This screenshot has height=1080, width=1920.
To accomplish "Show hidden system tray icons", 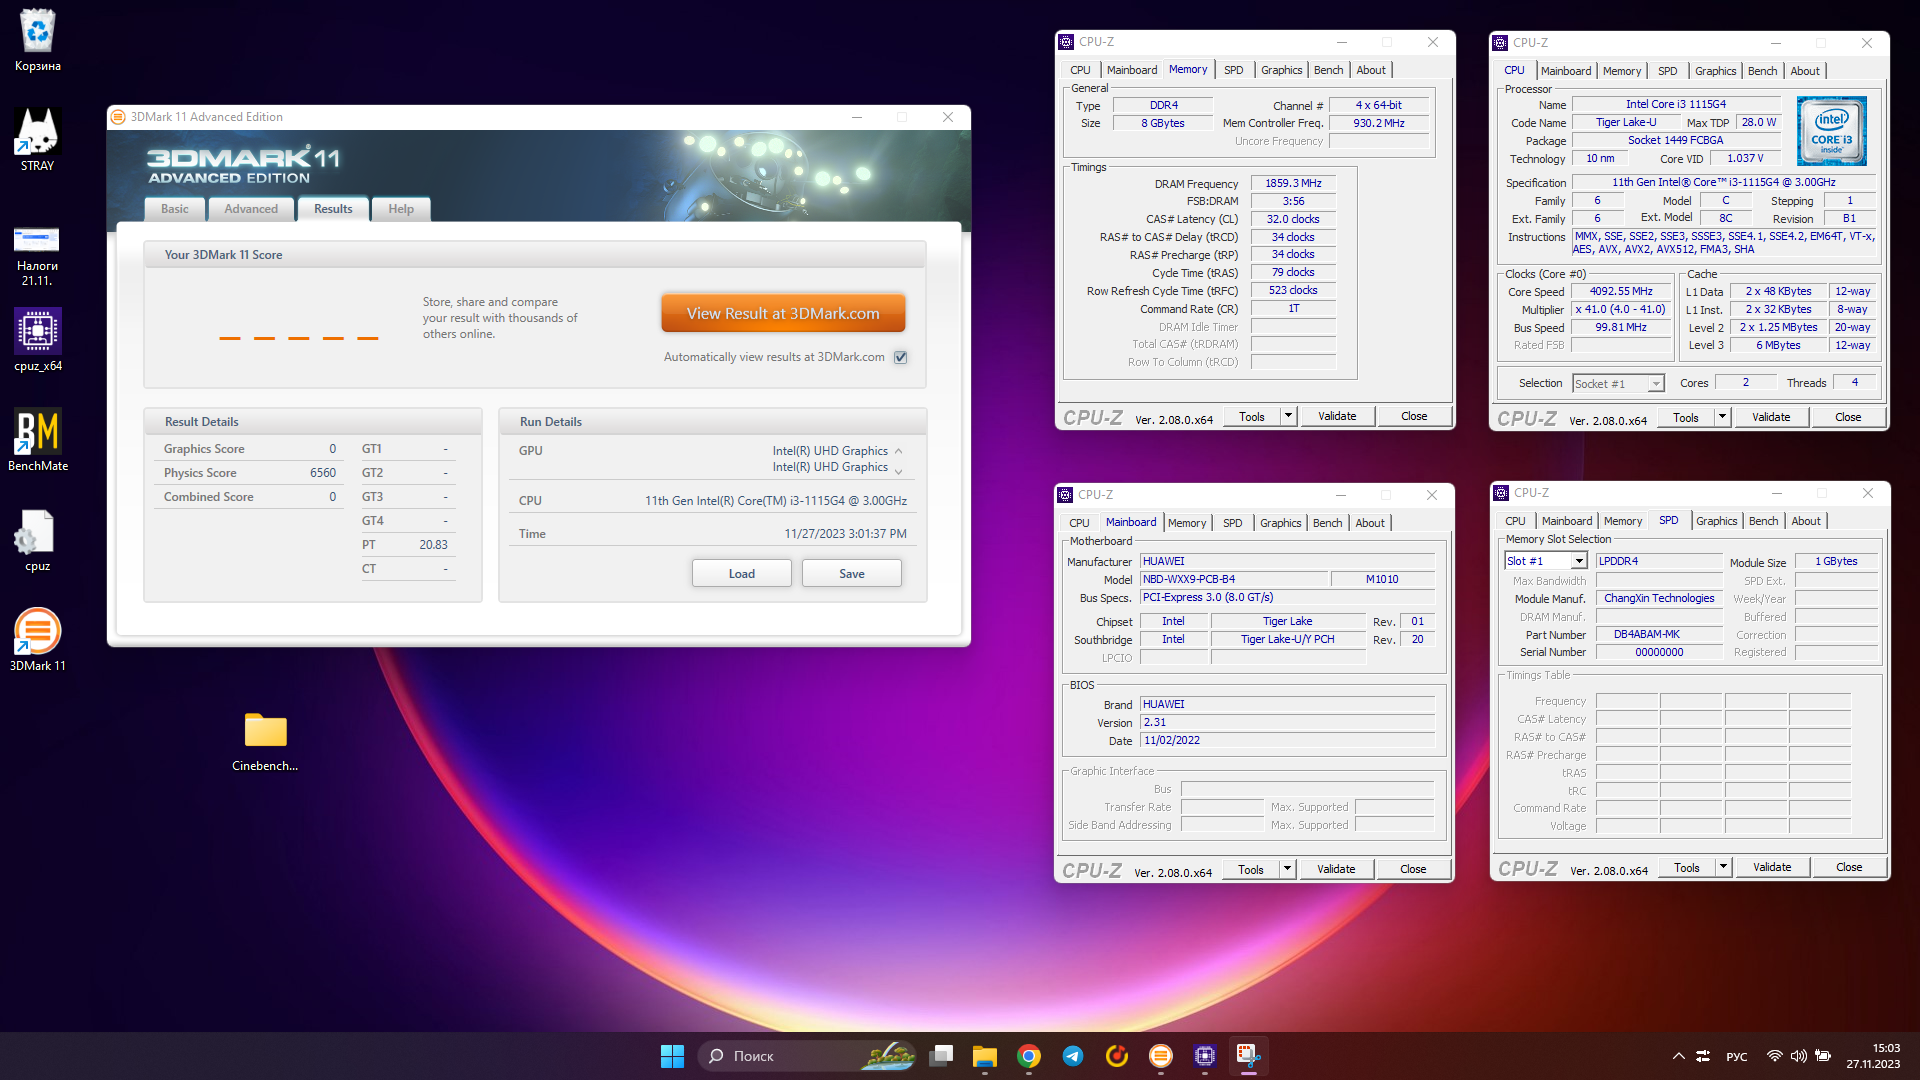I will point(1678,1056).
